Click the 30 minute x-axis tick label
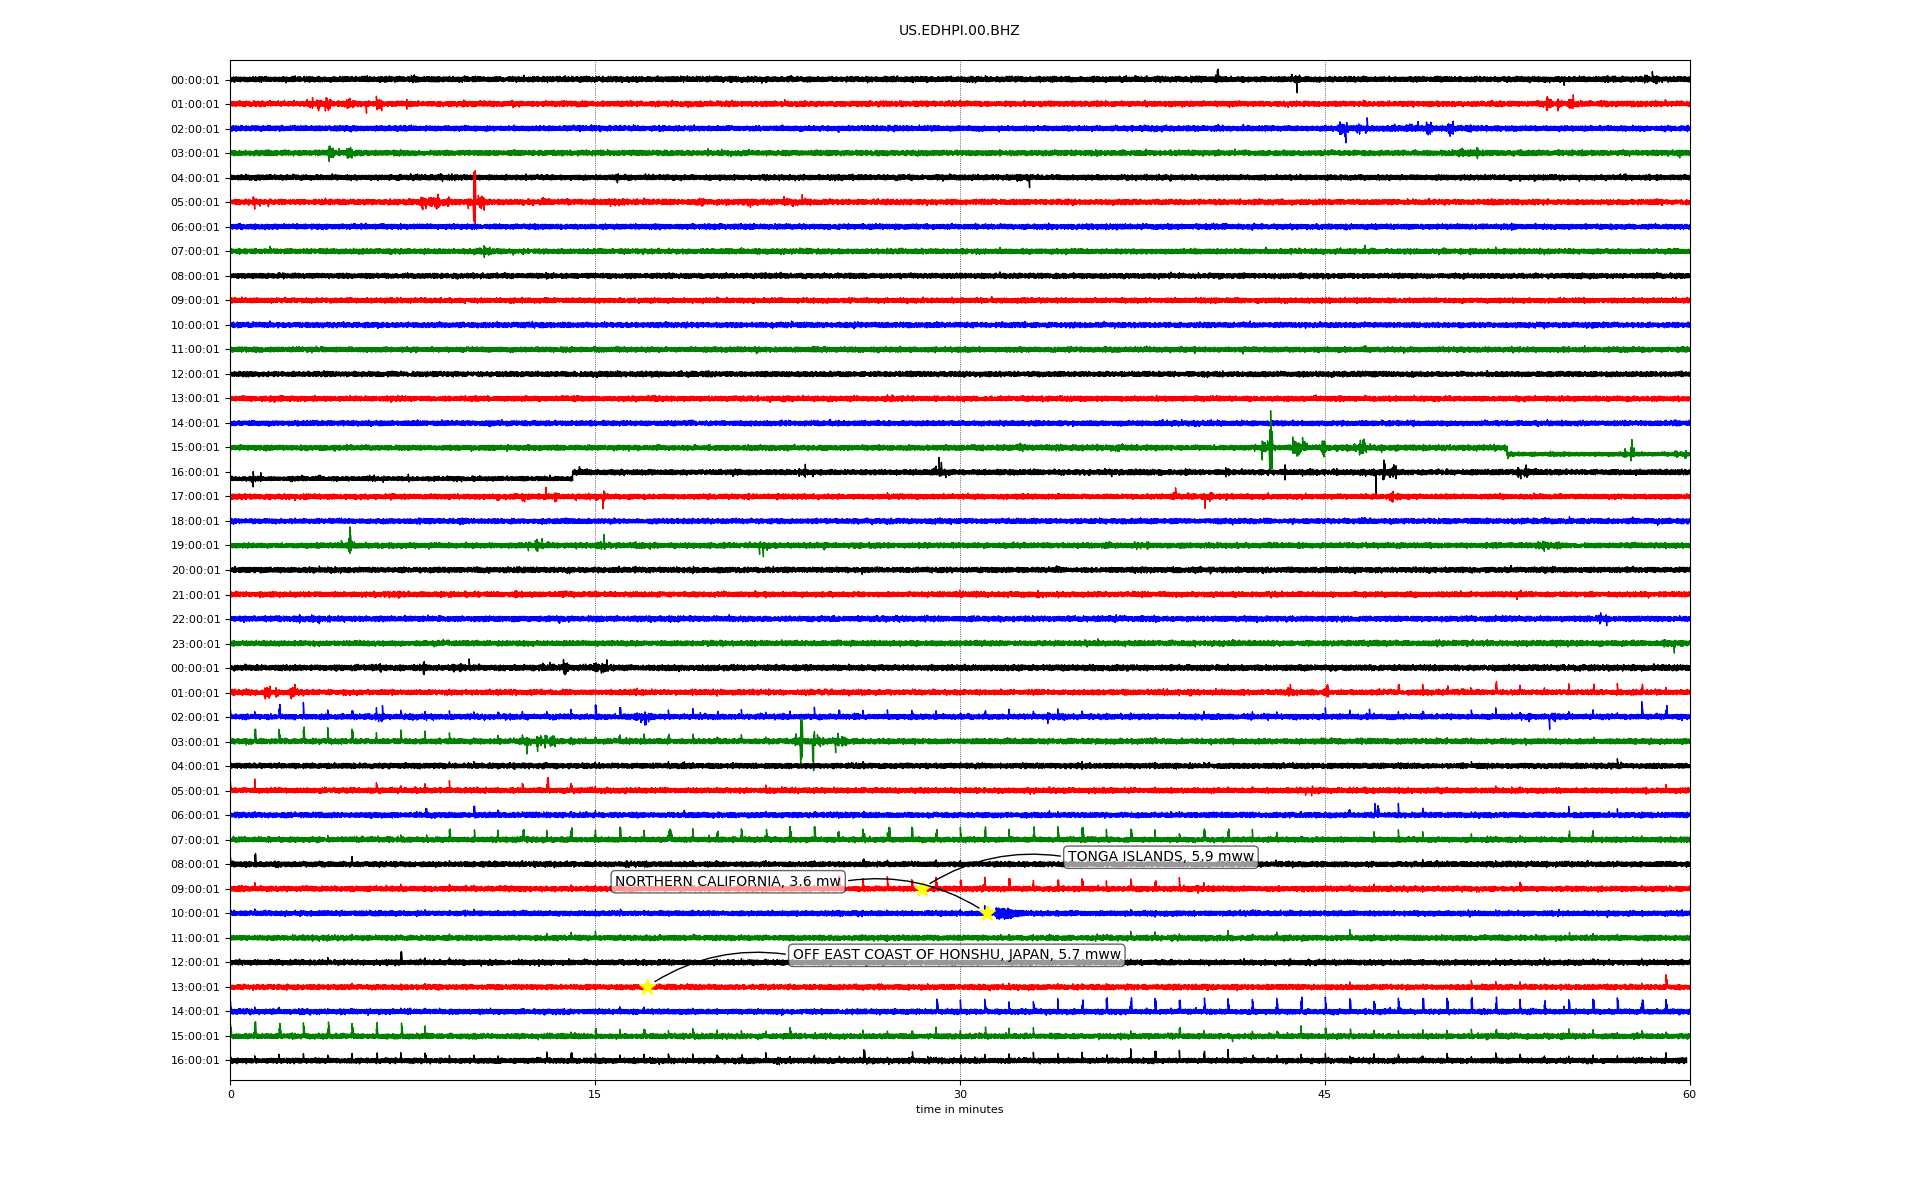This screenshot has width=1920, height=1200. tap(960, 1094)
